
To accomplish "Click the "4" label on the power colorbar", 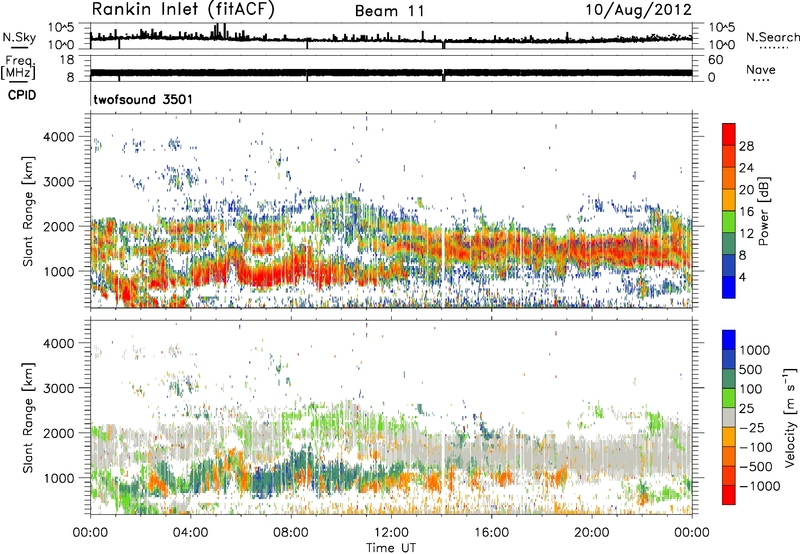I will pos(743,277).
